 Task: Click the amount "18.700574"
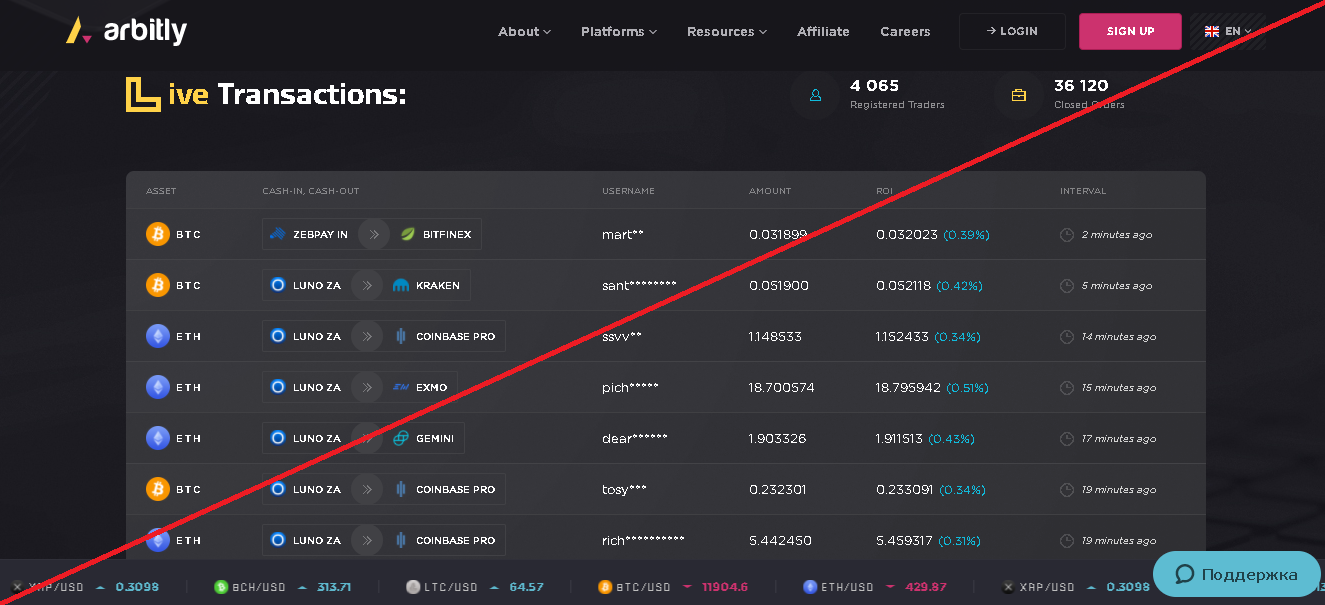coord(782,388)
